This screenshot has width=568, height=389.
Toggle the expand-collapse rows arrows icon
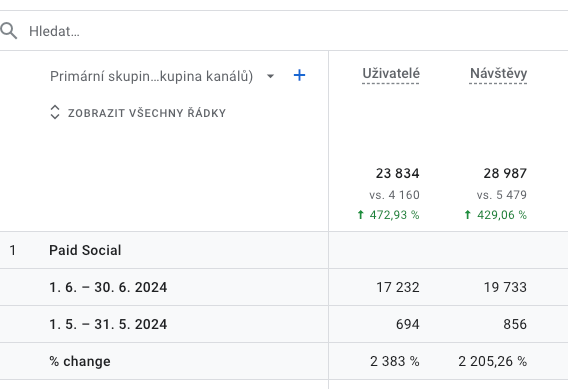click(x=54, y=112)
